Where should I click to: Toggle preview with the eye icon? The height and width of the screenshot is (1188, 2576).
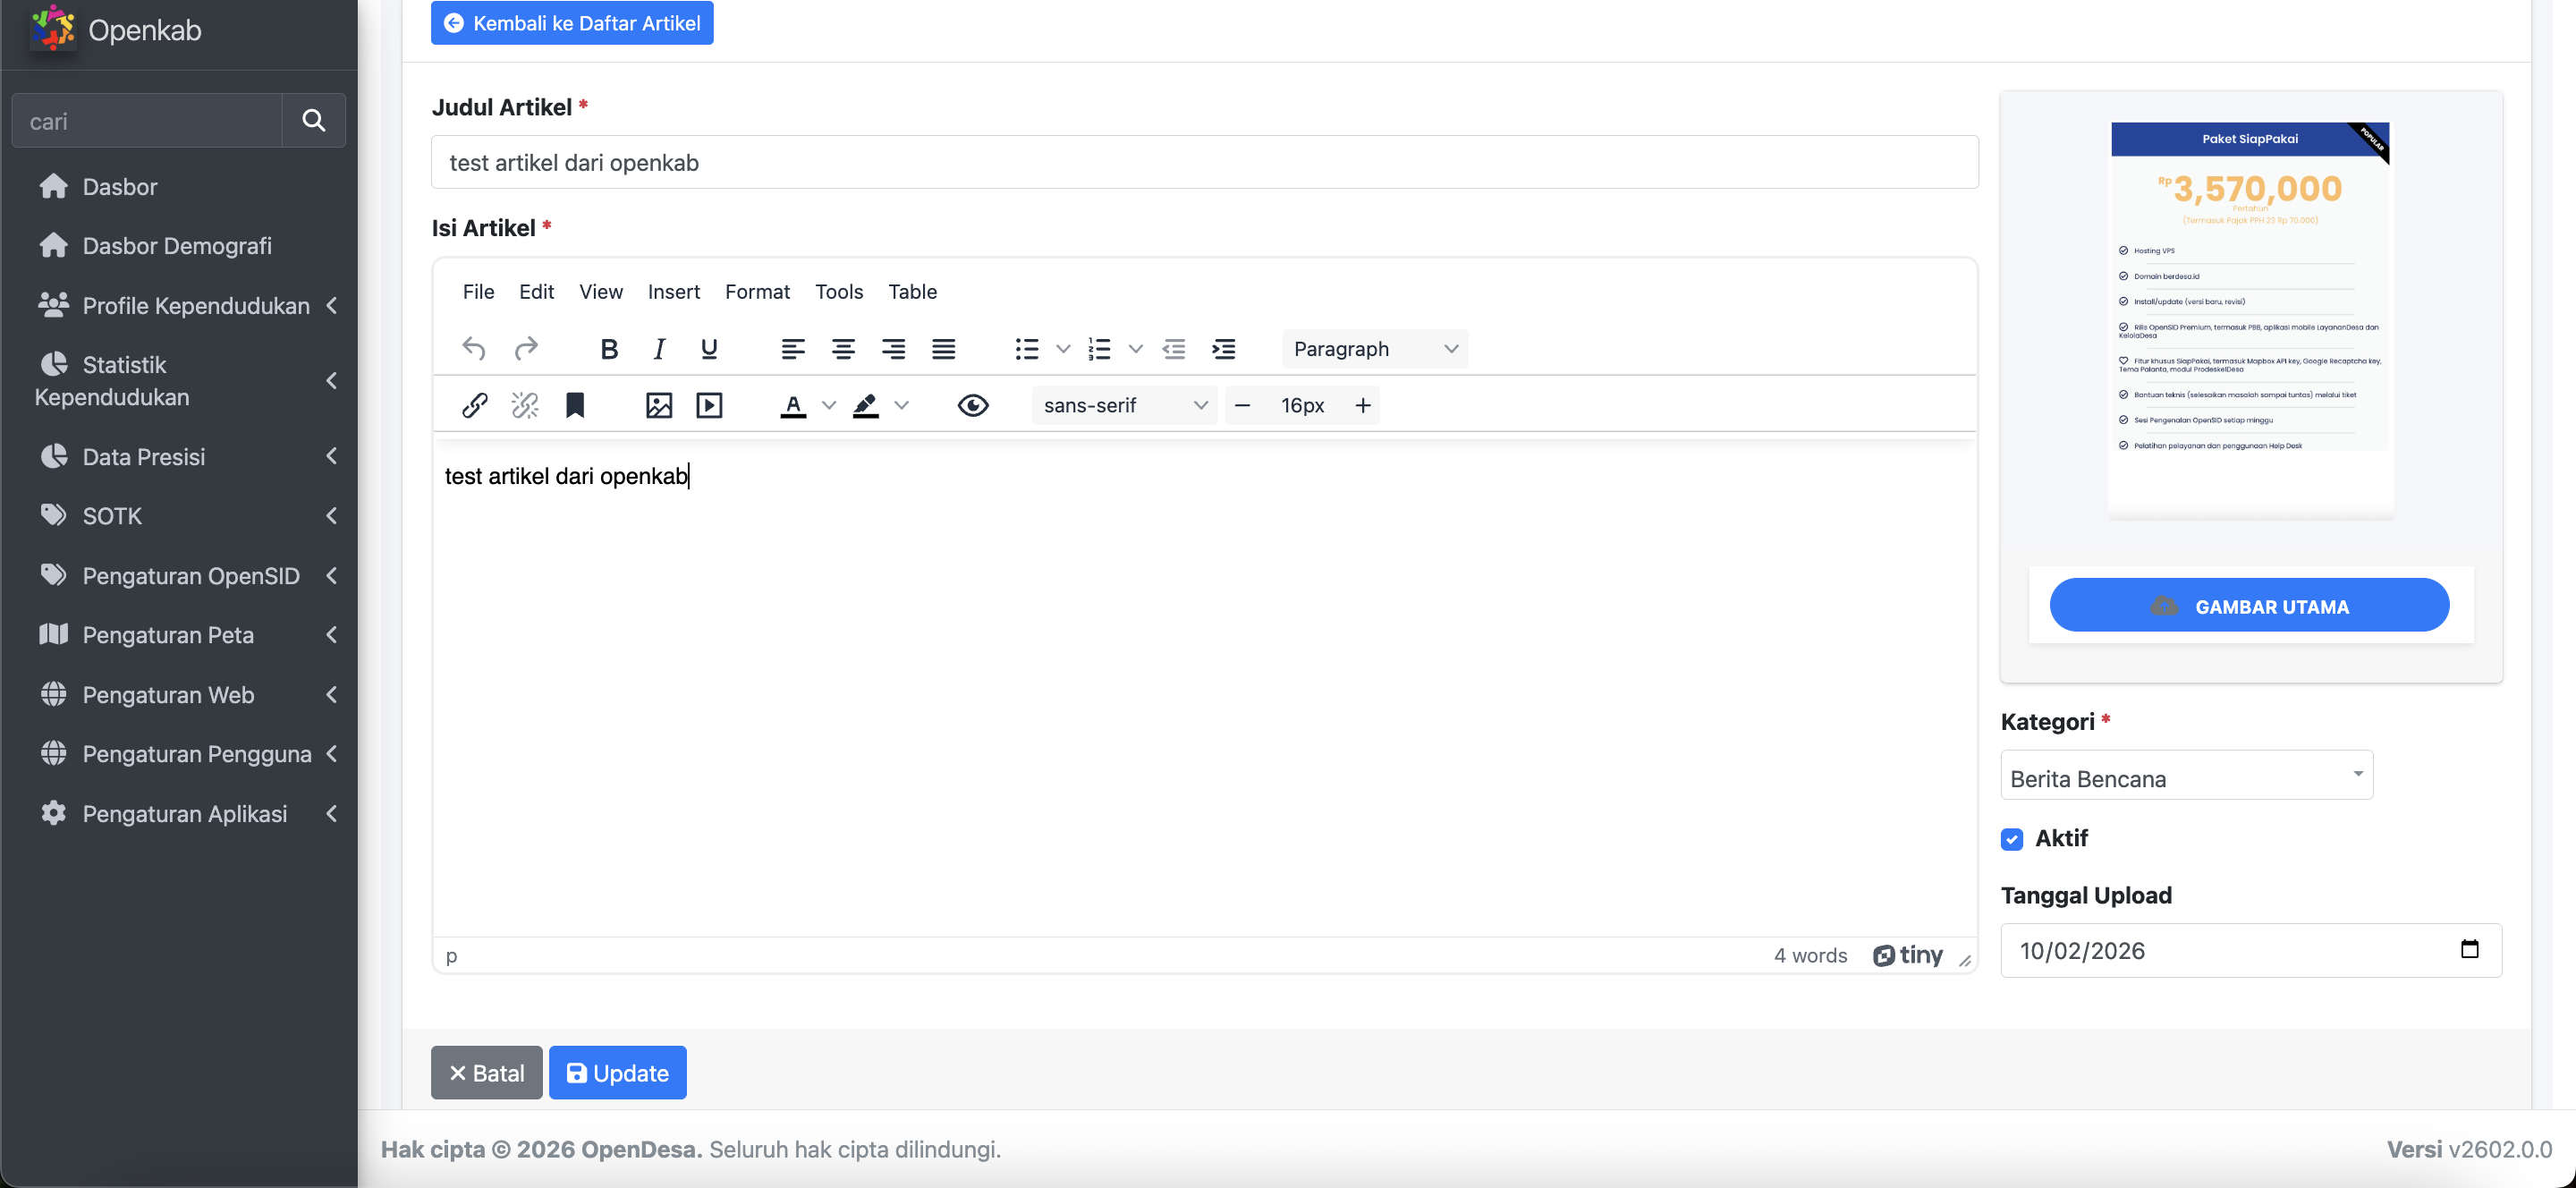[972, 405]
